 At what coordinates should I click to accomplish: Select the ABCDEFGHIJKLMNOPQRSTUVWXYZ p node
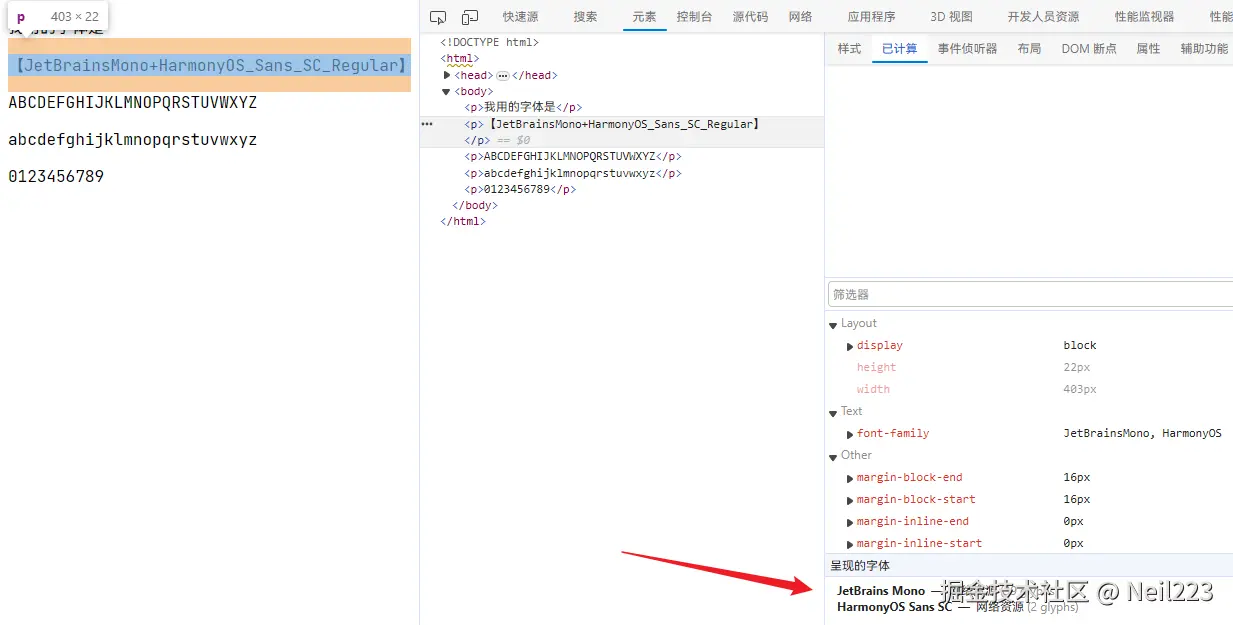573,156
